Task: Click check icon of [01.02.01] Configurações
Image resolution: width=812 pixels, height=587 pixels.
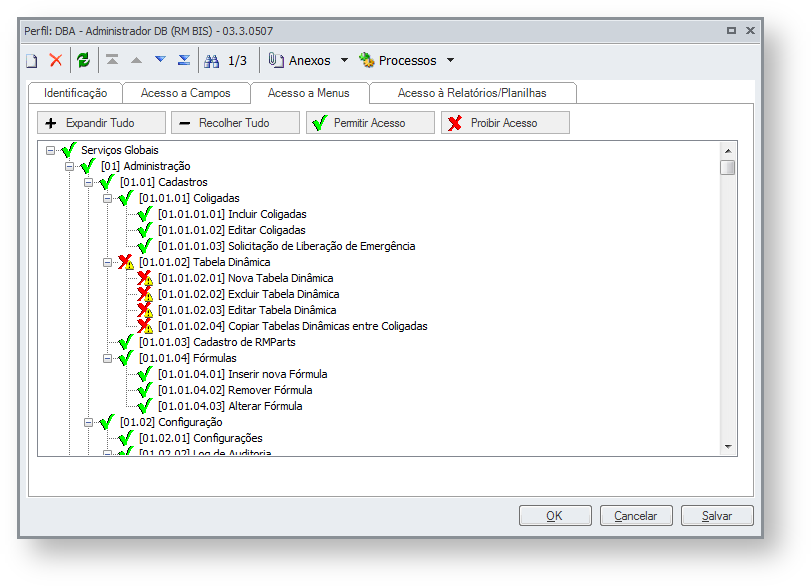Action: [x=126, y=438]
